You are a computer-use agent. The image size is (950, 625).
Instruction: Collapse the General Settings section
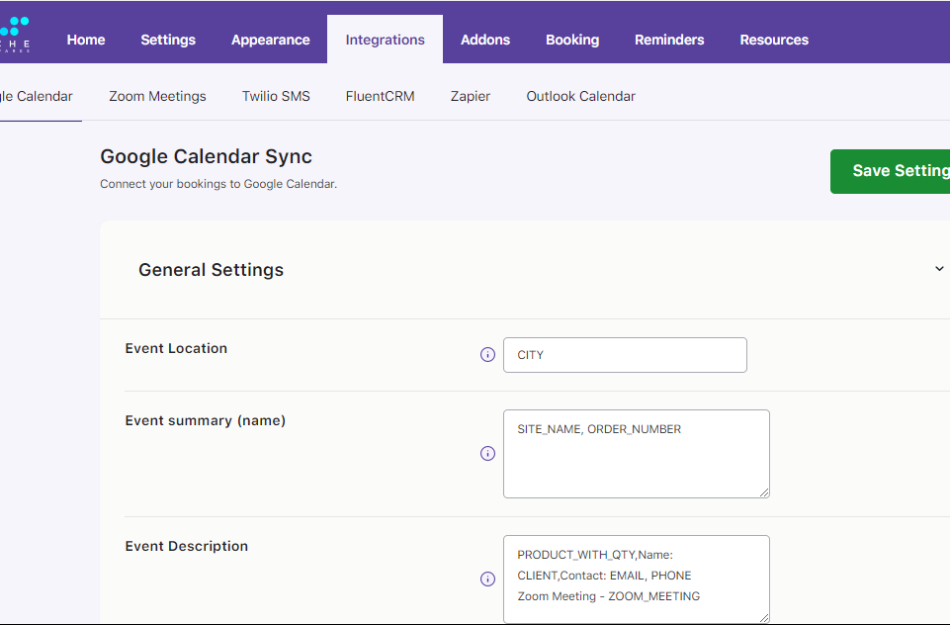coord(939,268)
